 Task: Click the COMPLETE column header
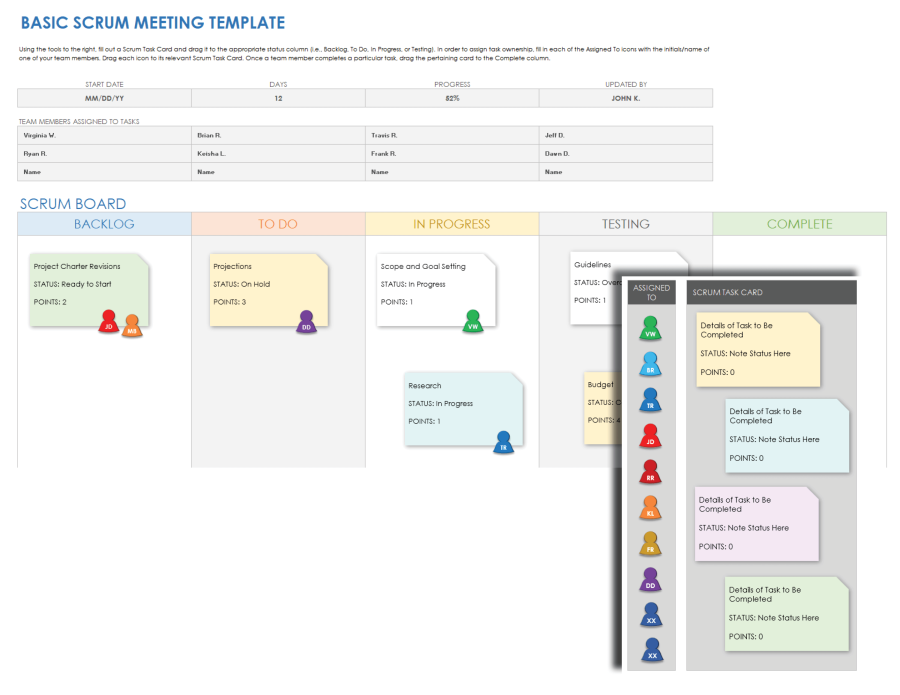tap(799, 224)
